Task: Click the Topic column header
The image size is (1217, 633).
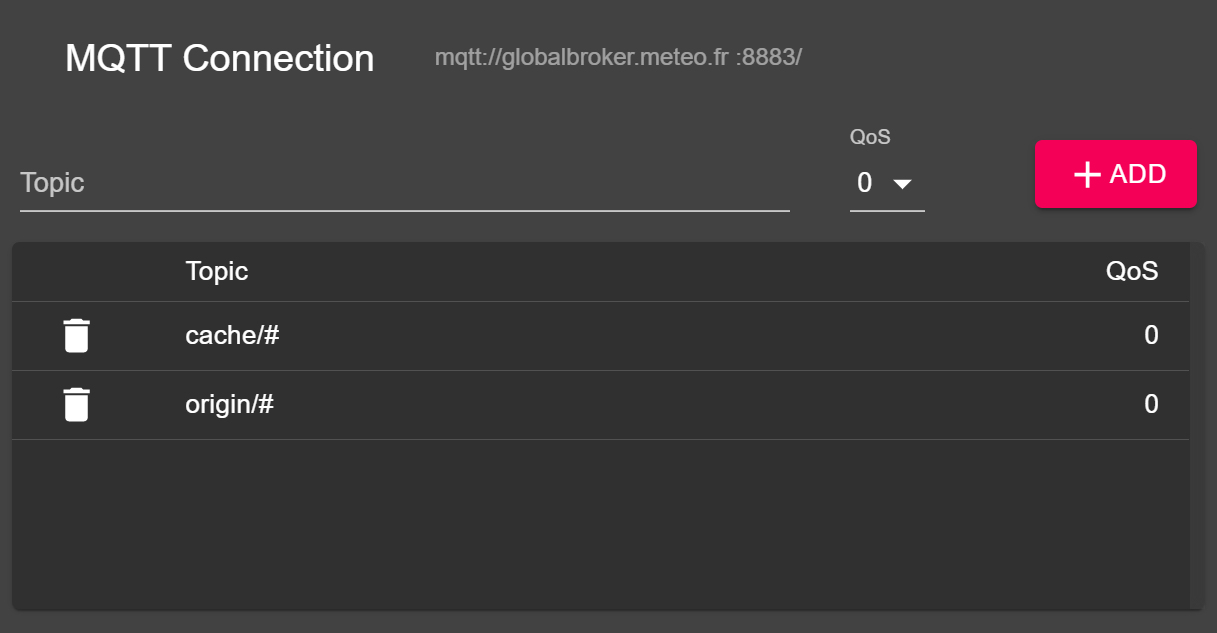Action: pyautogui.click(x=216, y=271)
